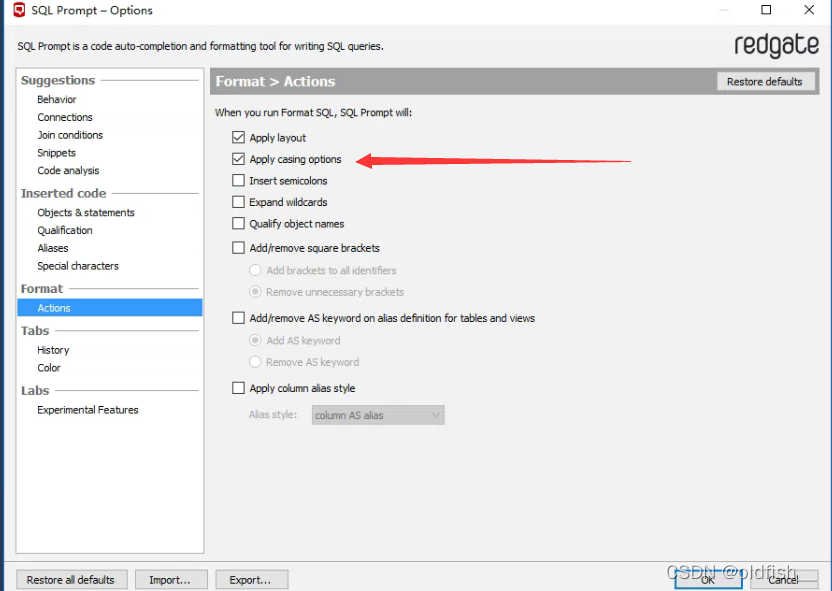Click the Inserted code section heading
This screenshot has height=591, width=832.
click(63, 193)
